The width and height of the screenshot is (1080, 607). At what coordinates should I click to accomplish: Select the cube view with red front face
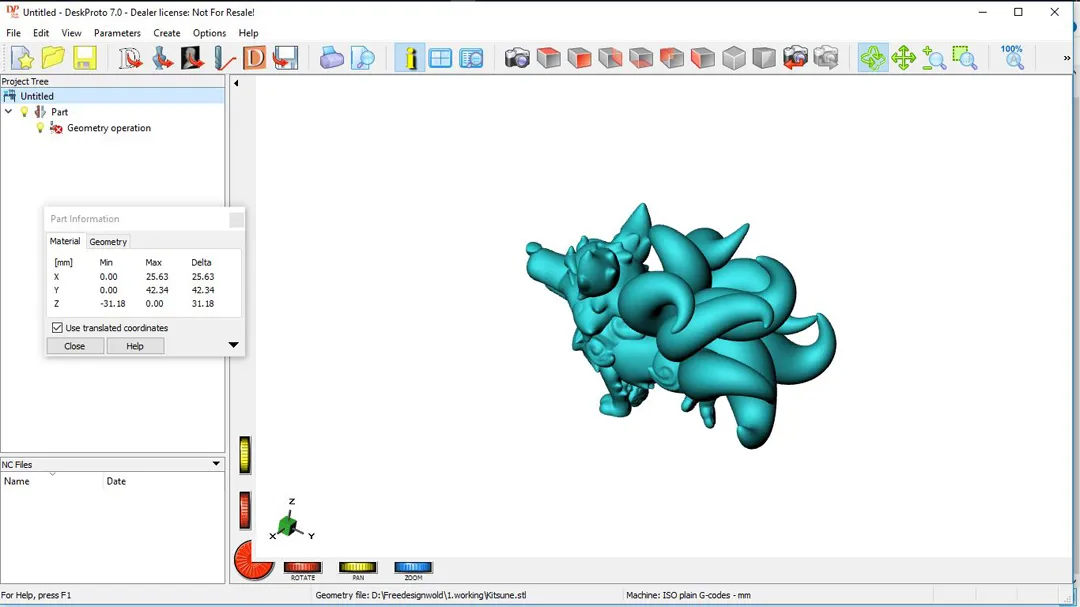coord(579,58)
